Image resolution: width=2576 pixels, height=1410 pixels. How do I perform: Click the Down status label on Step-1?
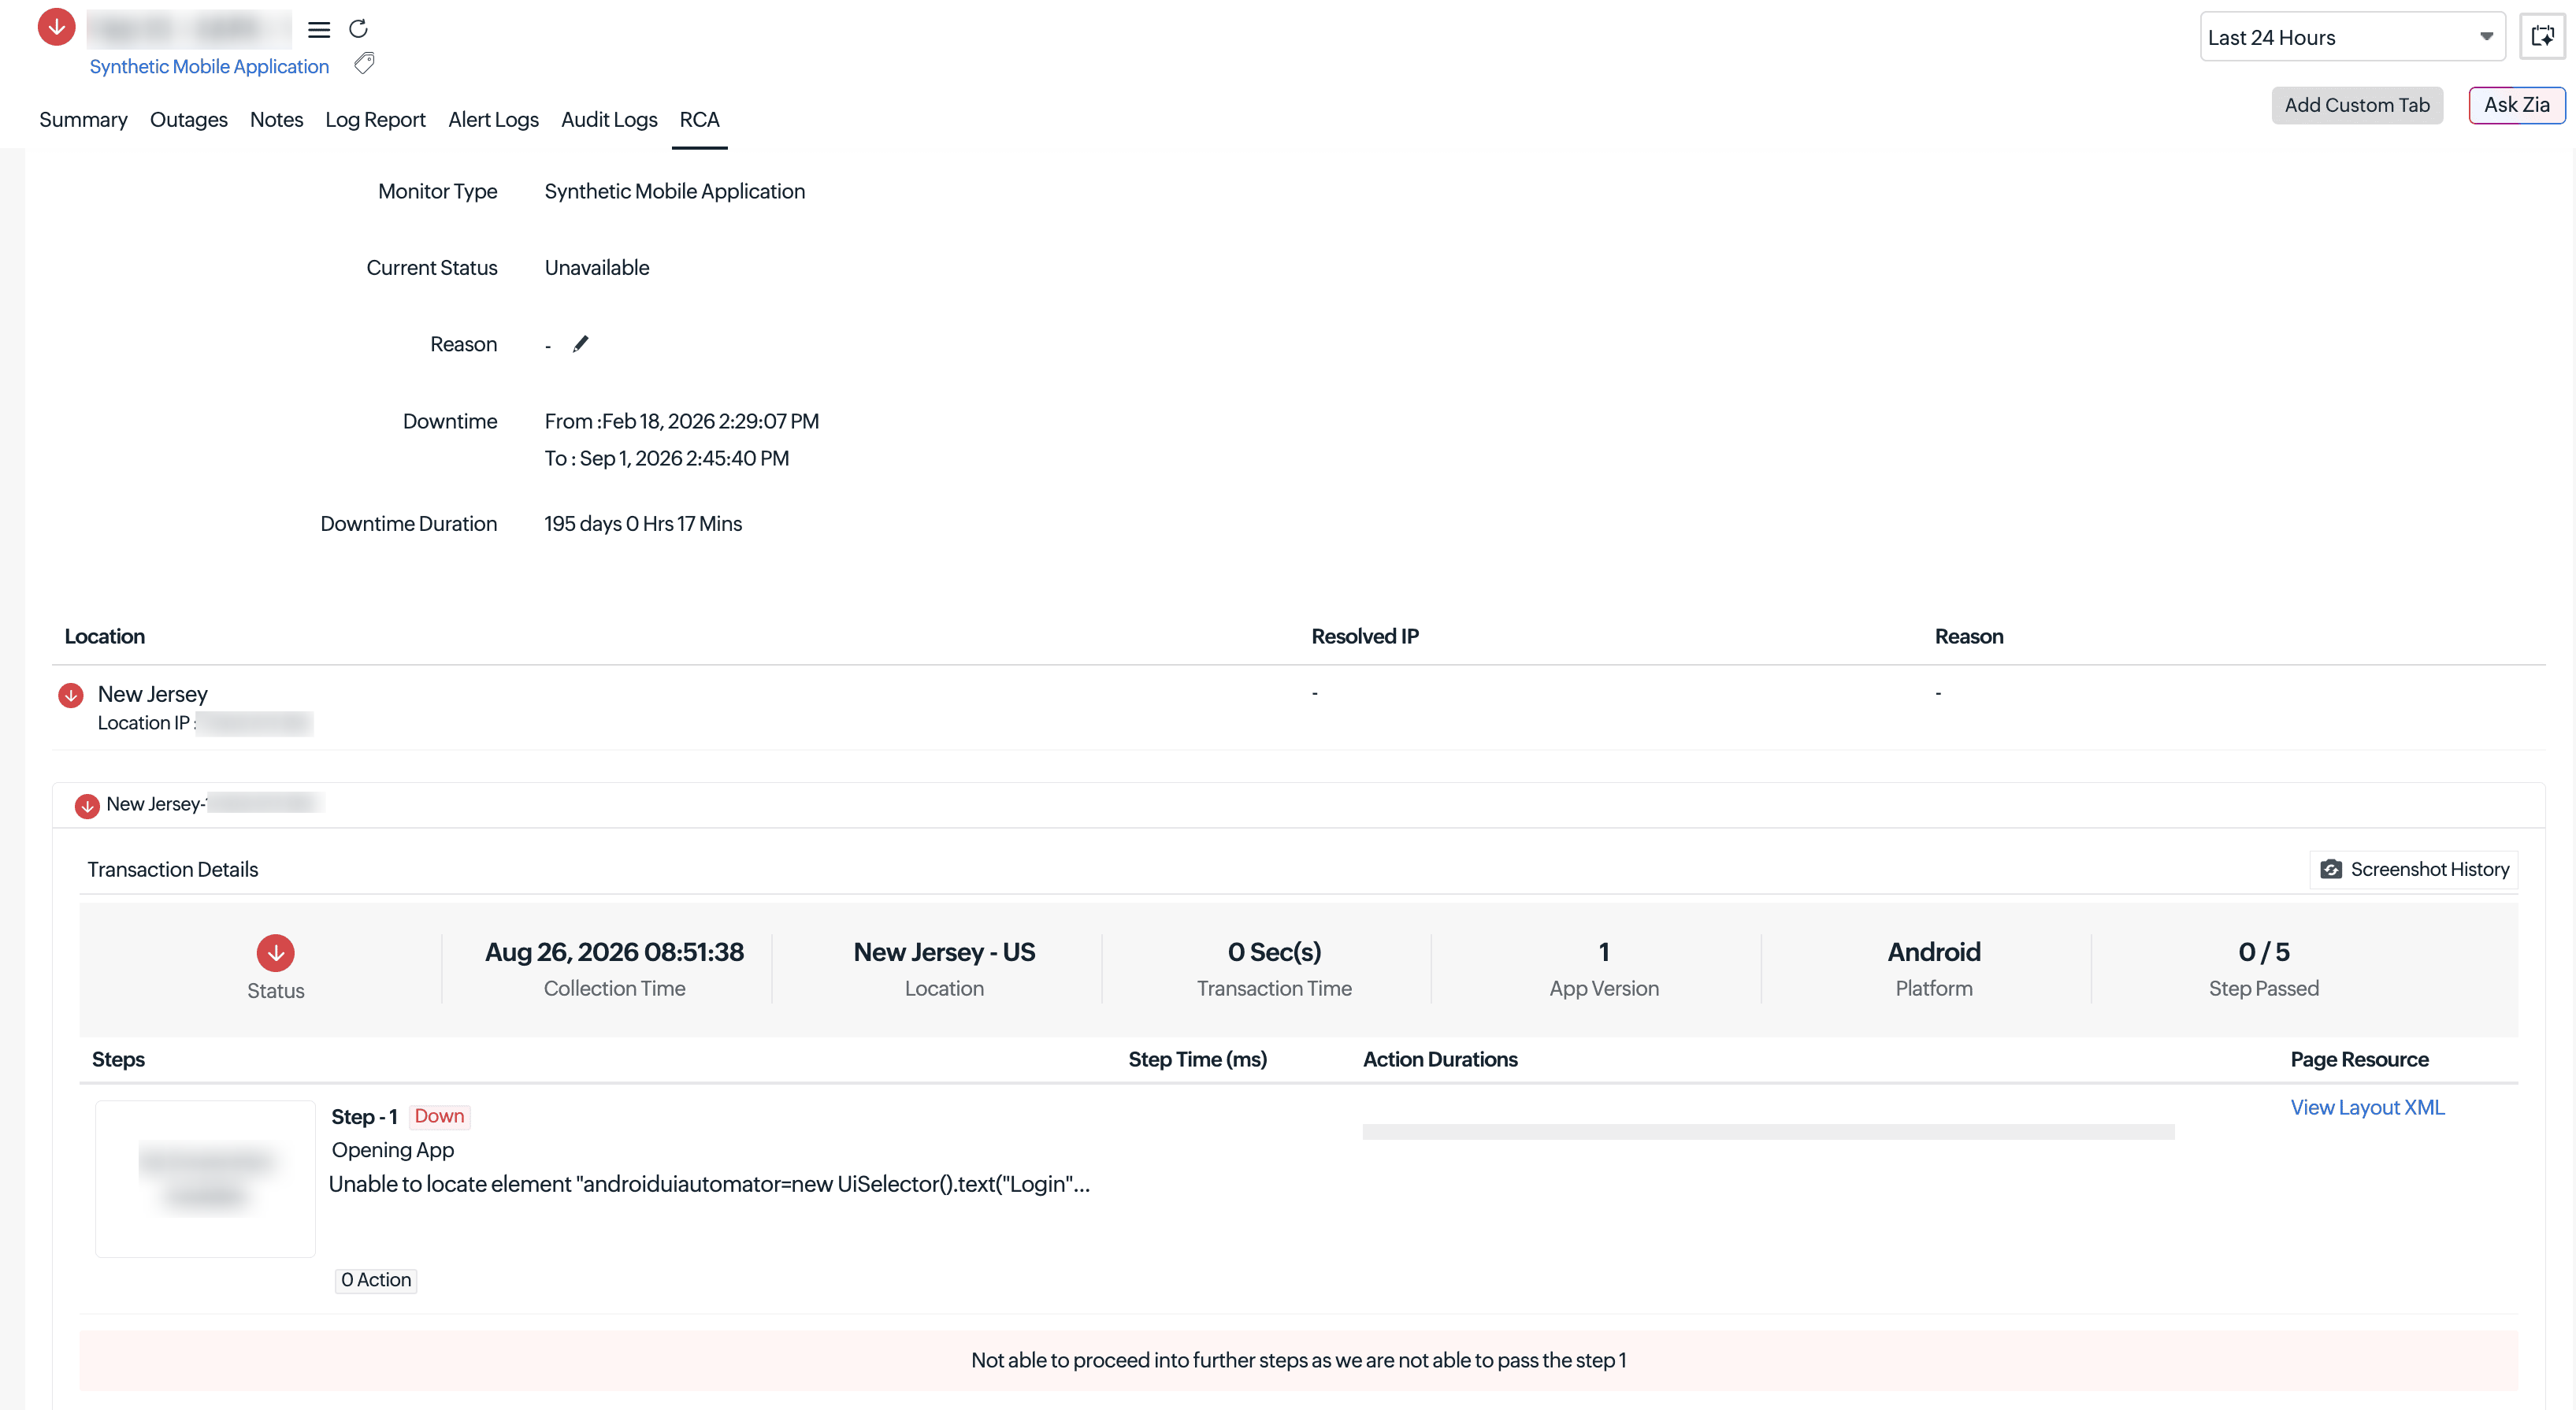point(439,1116)
